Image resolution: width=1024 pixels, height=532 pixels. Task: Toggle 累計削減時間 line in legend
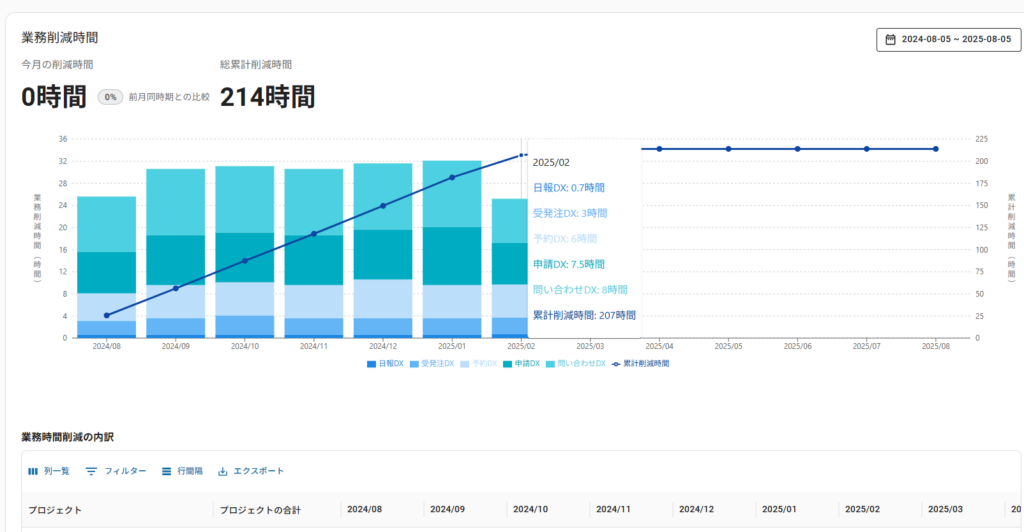pyautogui.click(x=641, y=364)
